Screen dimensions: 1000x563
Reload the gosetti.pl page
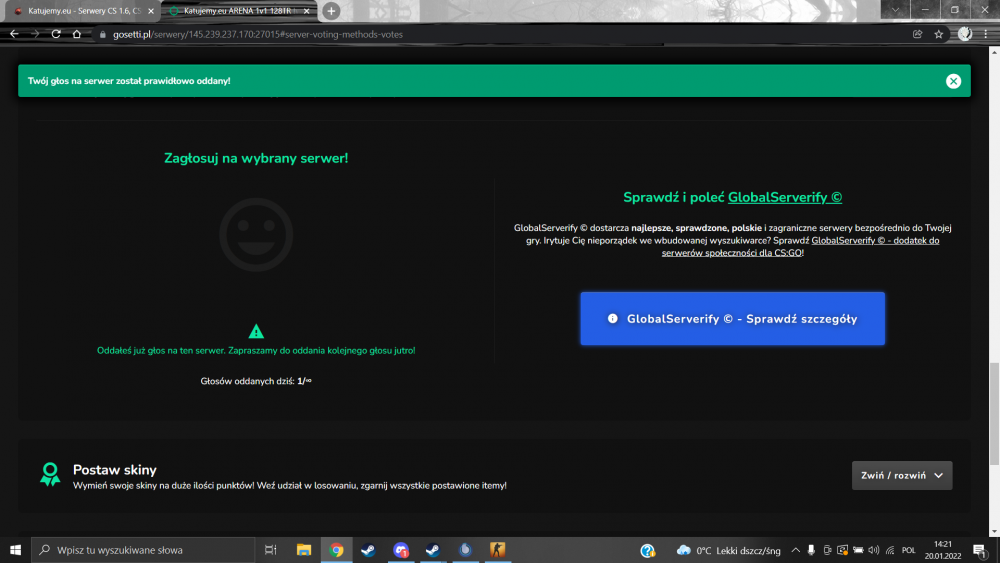tap(56, 34)
